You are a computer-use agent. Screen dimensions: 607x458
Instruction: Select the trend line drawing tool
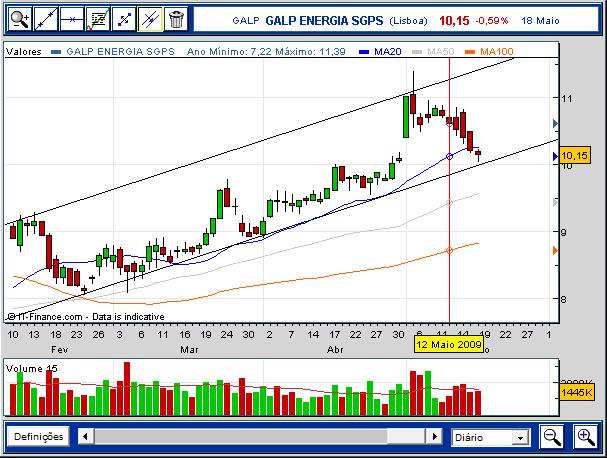(x=46, y=19)
